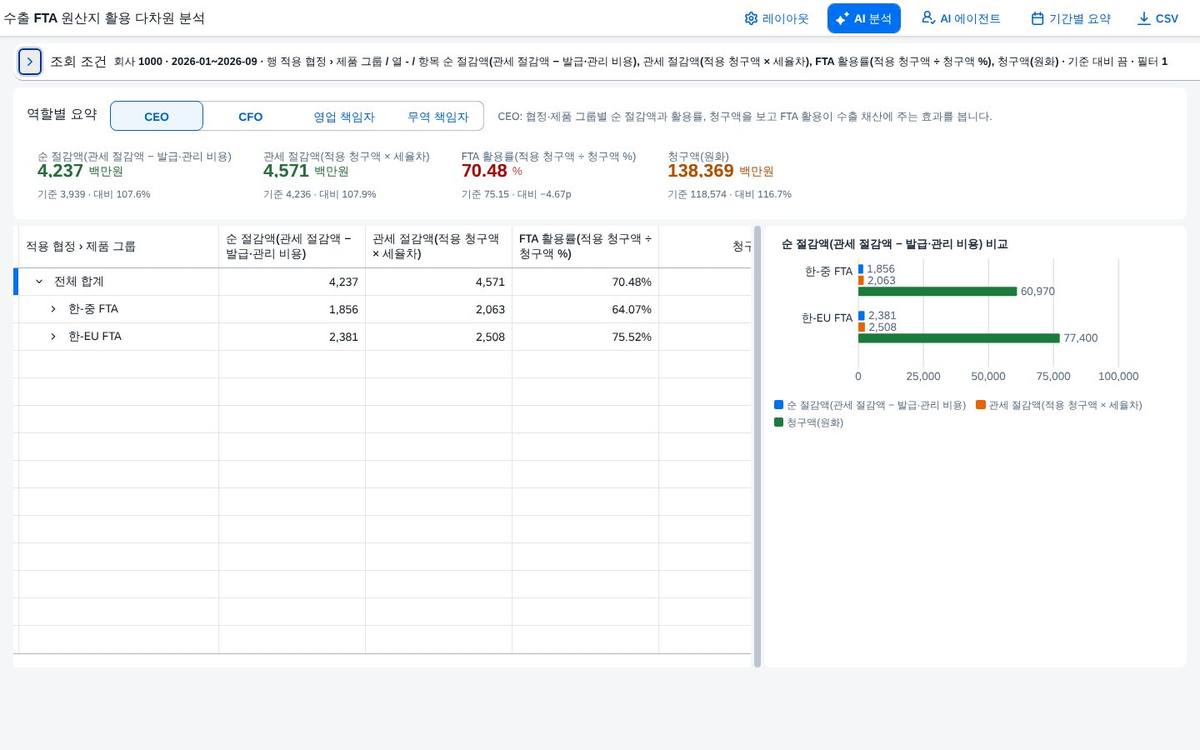This screenshot has width=1200, height=750.
Task: Click 적용 협정 › 제품 그룹 column header
Action: pos(118,246)
